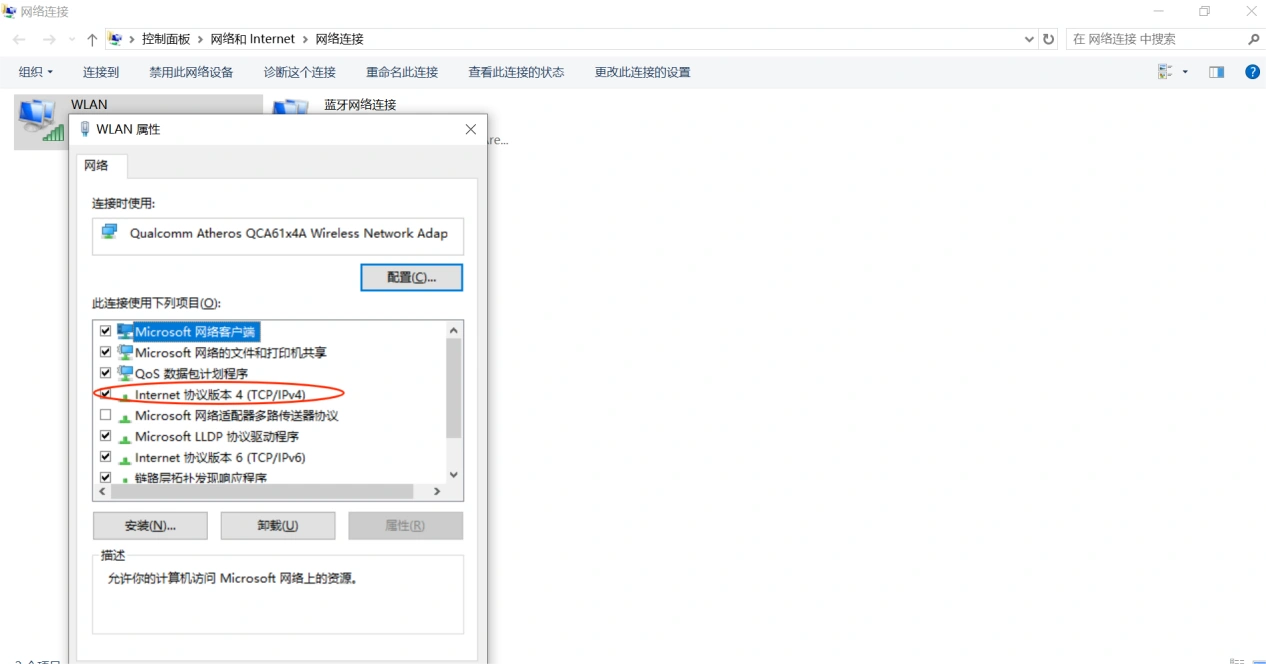Viewport: 1266px width, 664px height.
Task: Click the 卸载 button
Action: [x=277, y=525]
